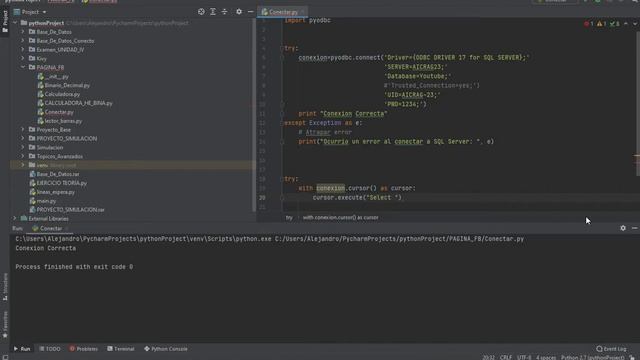Expand the PROYECTO_SIMULACION folder

(x=23, y=138)
